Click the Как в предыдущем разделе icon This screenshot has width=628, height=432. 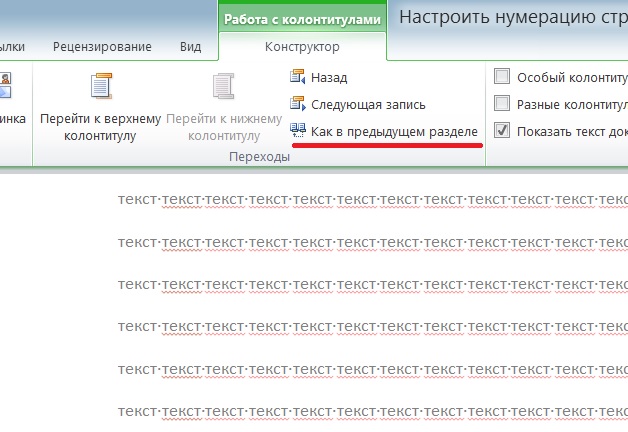(298, 131)
